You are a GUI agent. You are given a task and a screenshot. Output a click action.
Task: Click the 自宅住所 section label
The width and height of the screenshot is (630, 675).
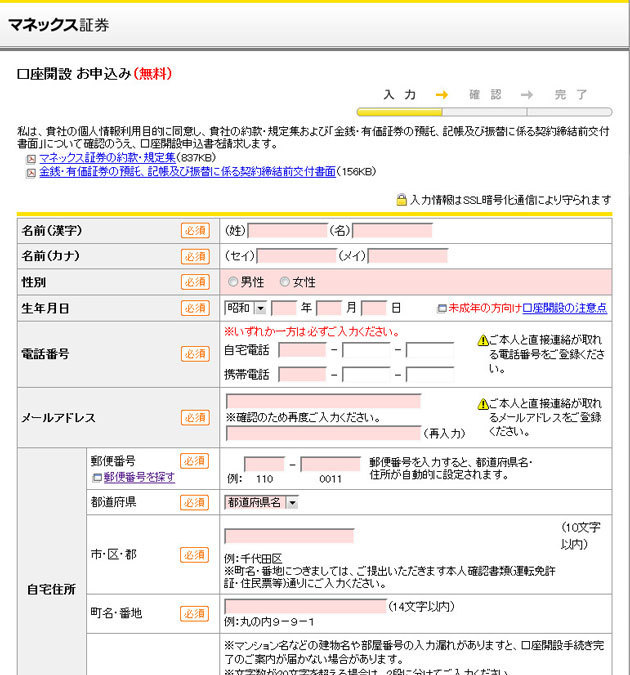pos(51,589)
